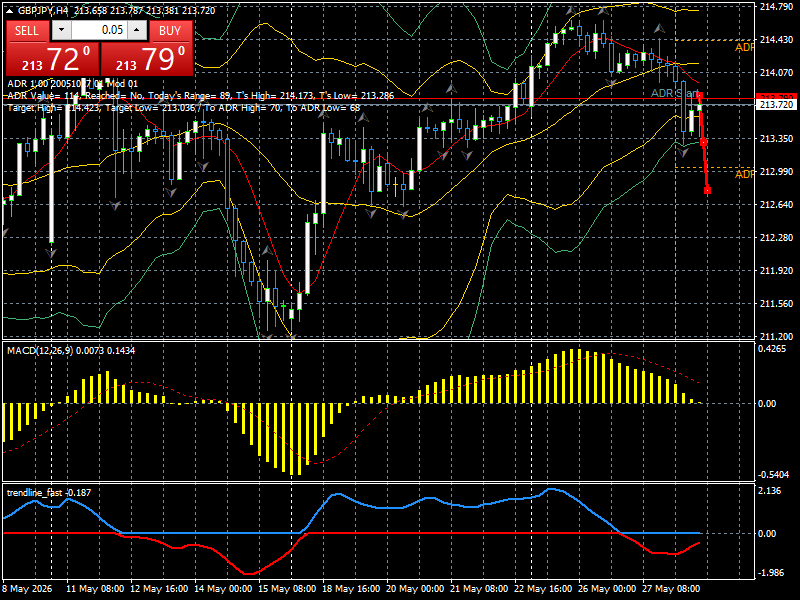The height and width of the screenshot is (600, 800).
Task: Click the current price tag 213.720
Action: pos(776,105)
